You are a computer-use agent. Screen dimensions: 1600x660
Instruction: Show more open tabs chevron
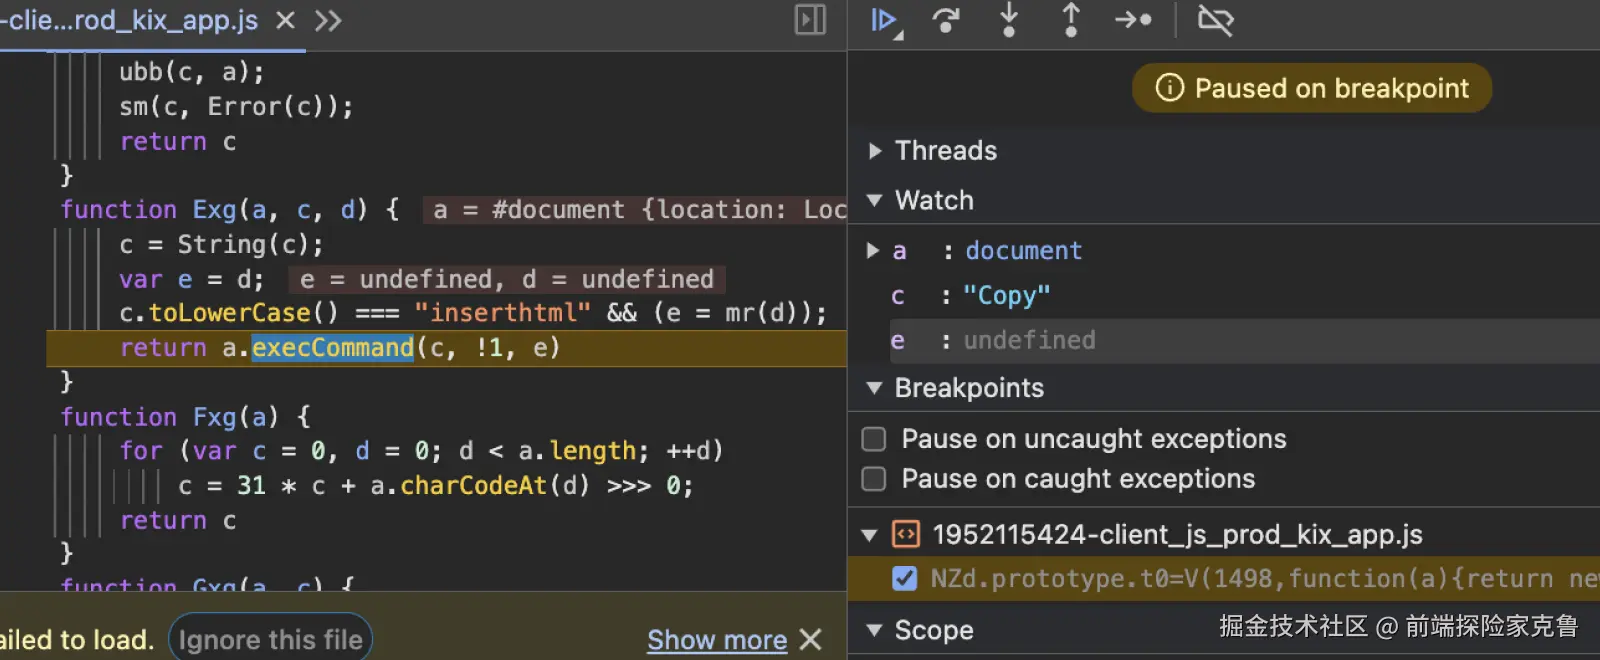[x=328, y=20]
